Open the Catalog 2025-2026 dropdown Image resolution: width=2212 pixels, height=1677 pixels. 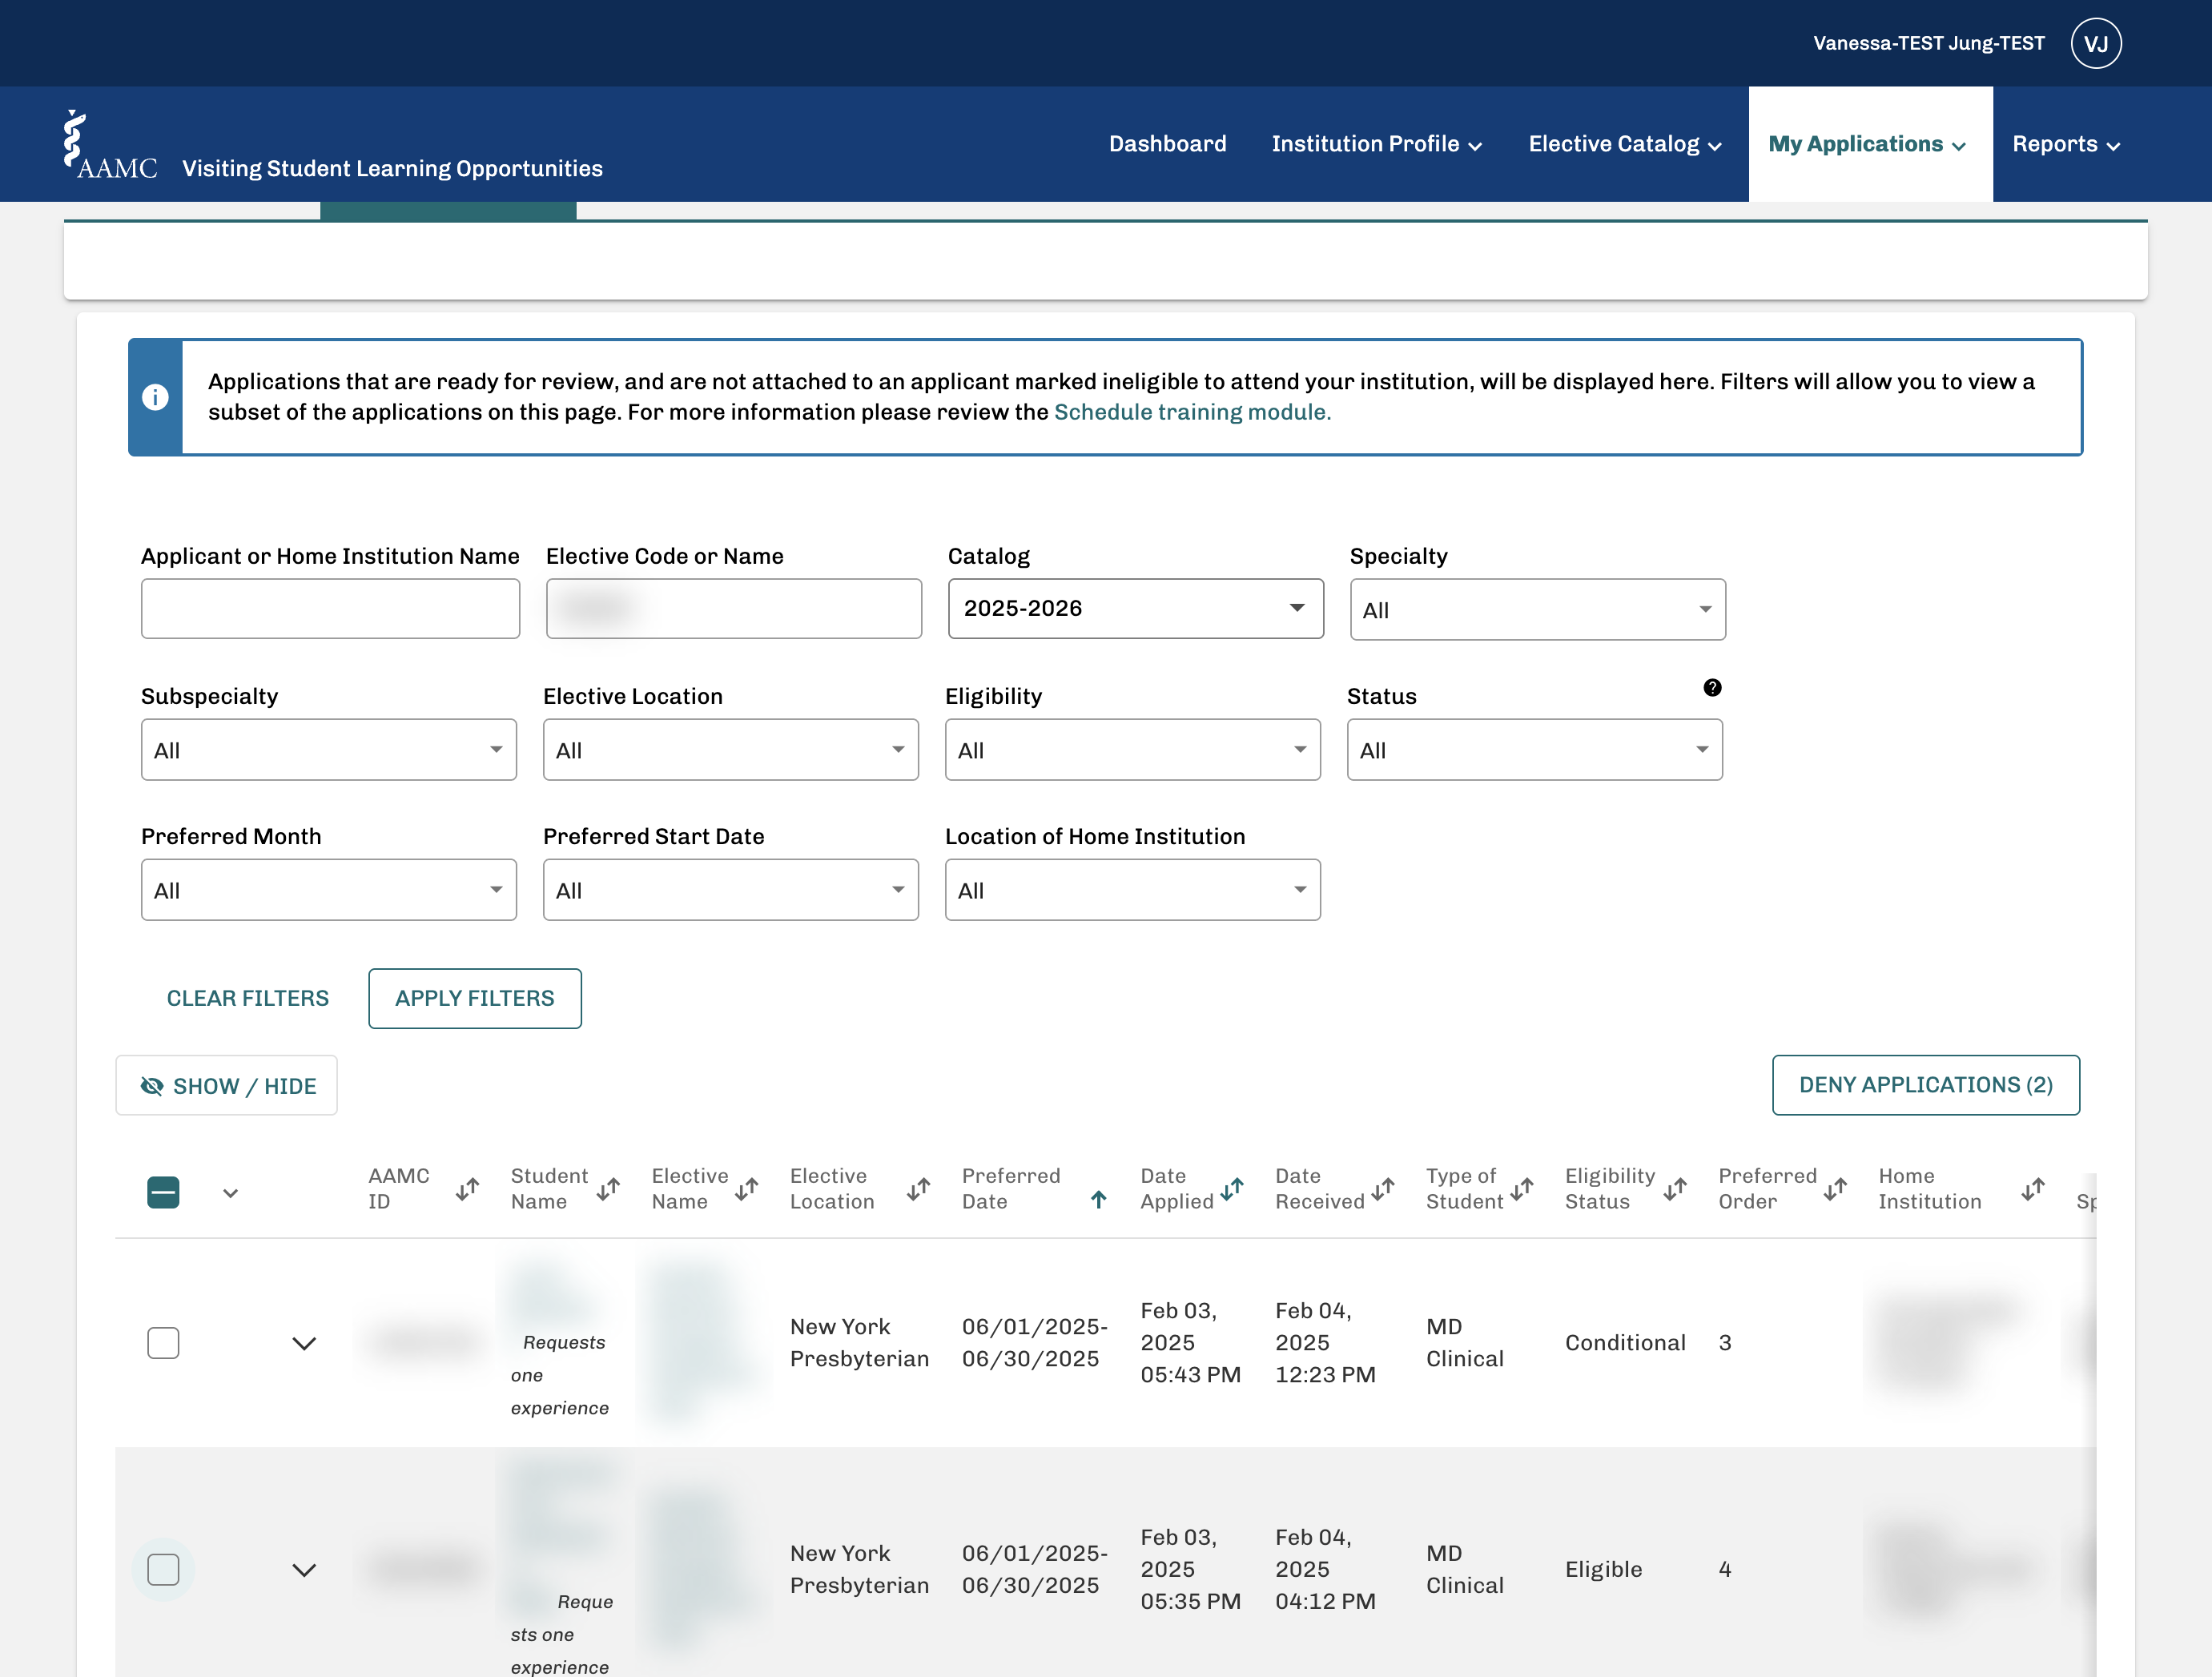1136,608
